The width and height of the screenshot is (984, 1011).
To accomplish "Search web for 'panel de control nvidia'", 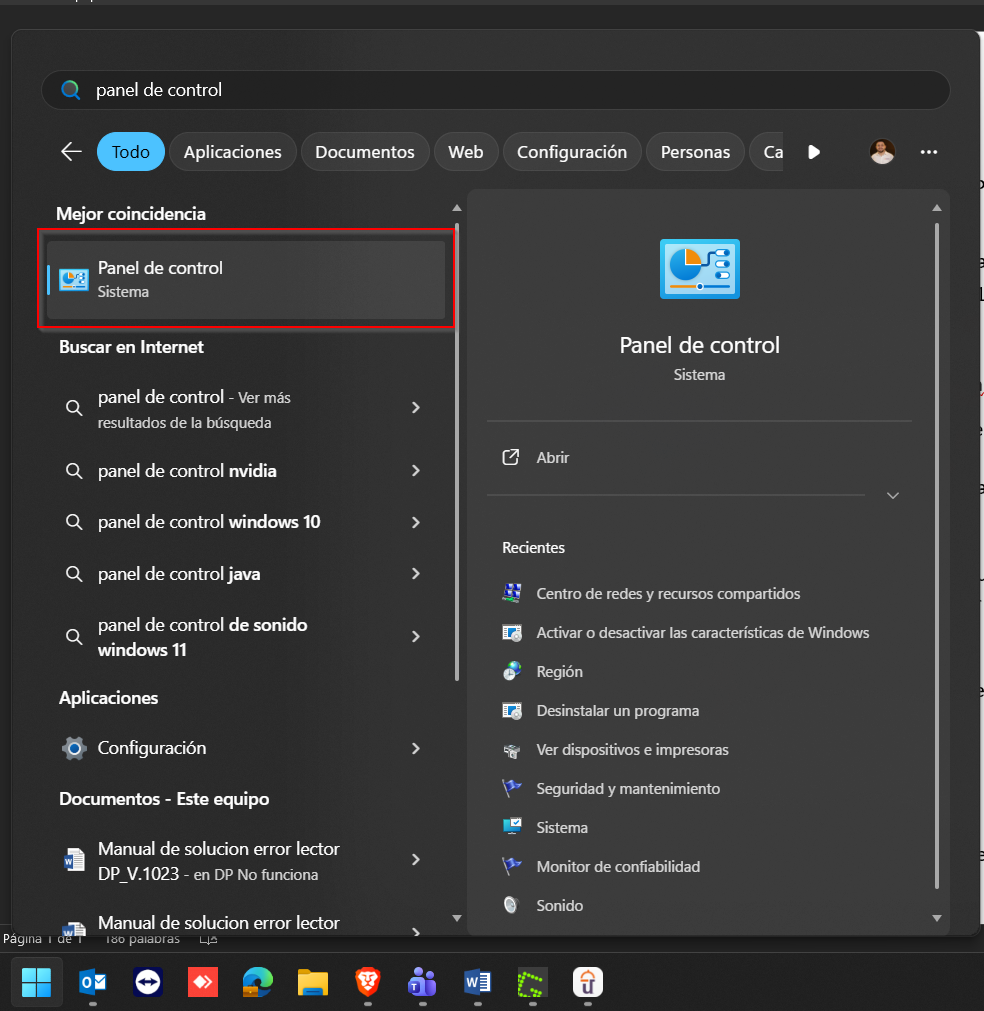I will 187,471.
